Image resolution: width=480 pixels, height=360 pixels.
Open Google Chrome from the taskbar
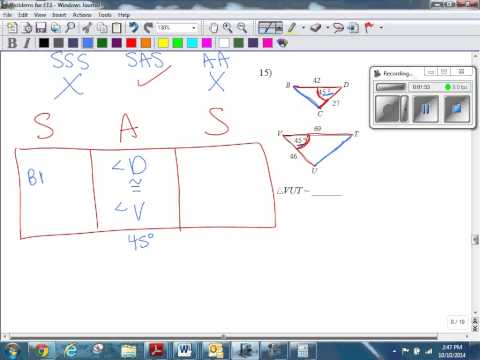pos(42,351)
